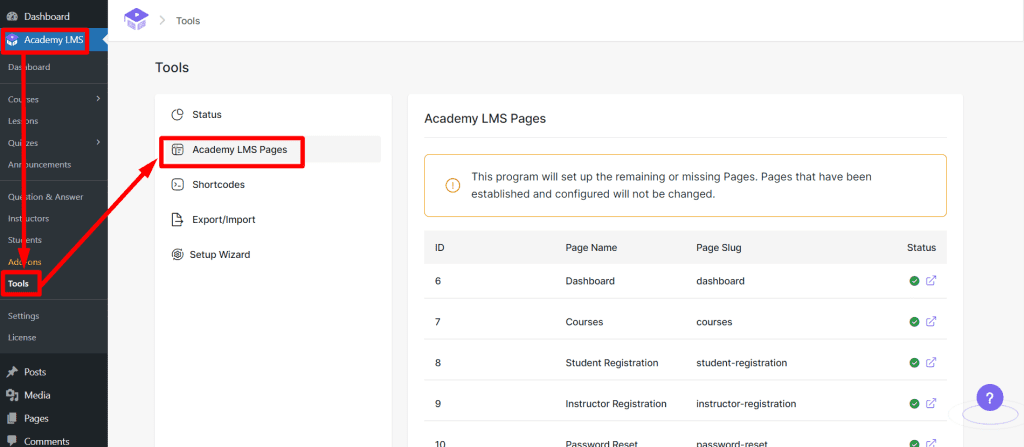
Task: Click the Academy LMS sidebar menu icon
Action: (x=12, y=41)
